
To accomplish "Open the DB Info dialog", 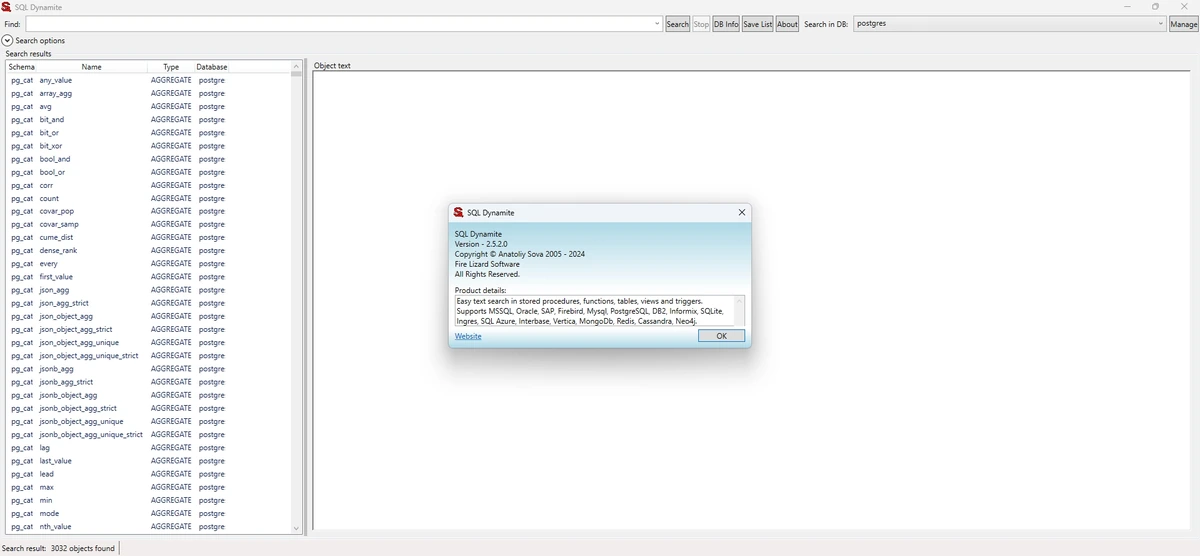I will pyautogui.click(x=726, y=24).
